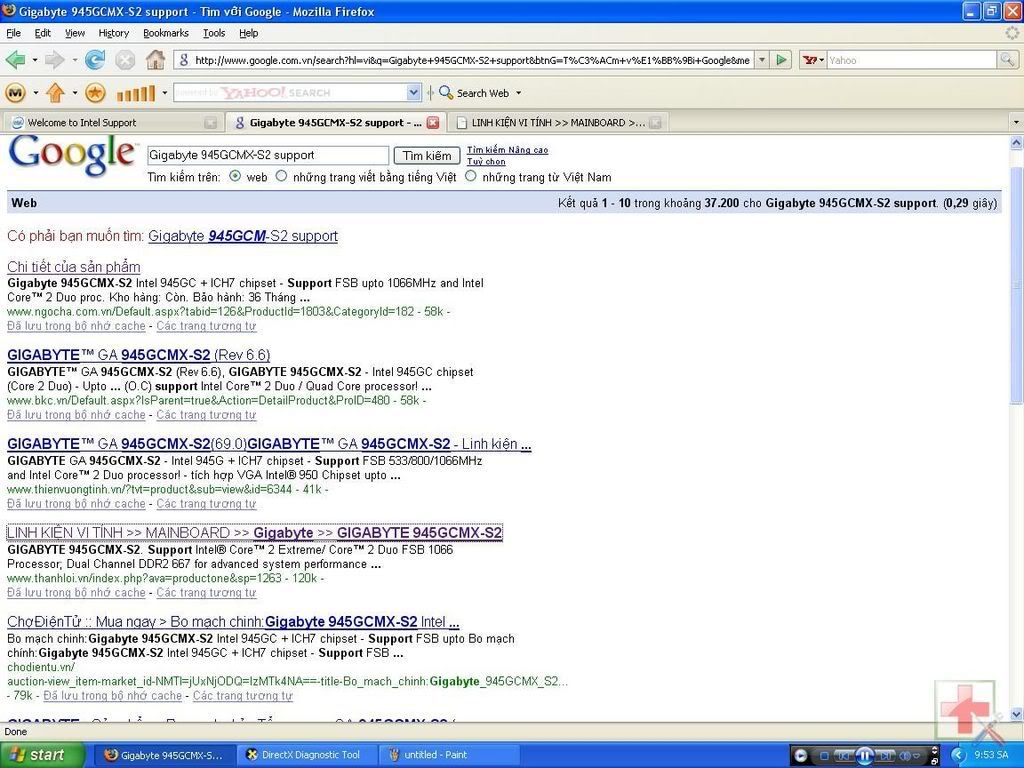This screenshot has width=1024, height=768.
Task: Click the magnifier icon in Yahoo search box
Action: point(1007,60)
